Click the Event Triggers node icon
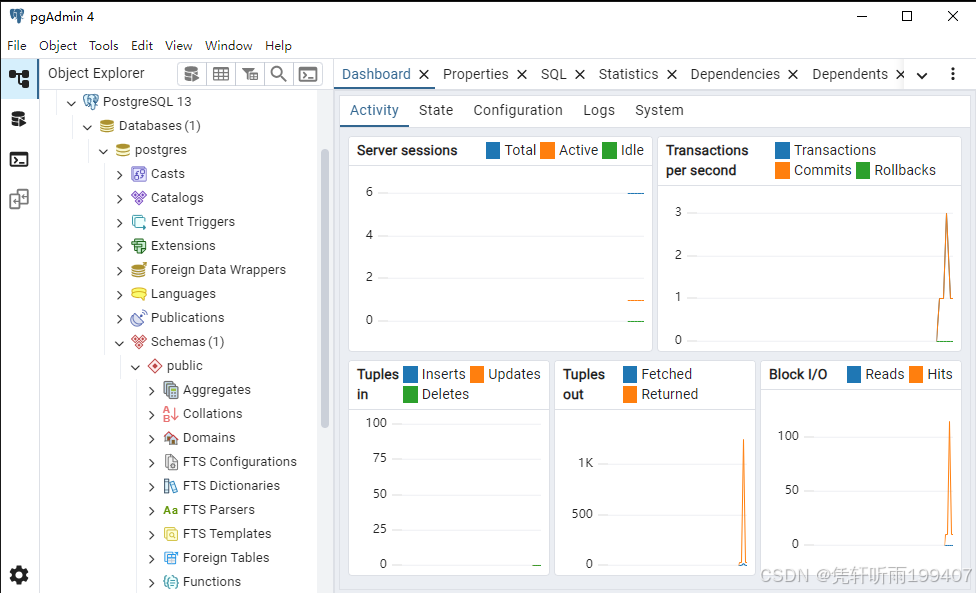The image size is (976, 593). point(139,222)
